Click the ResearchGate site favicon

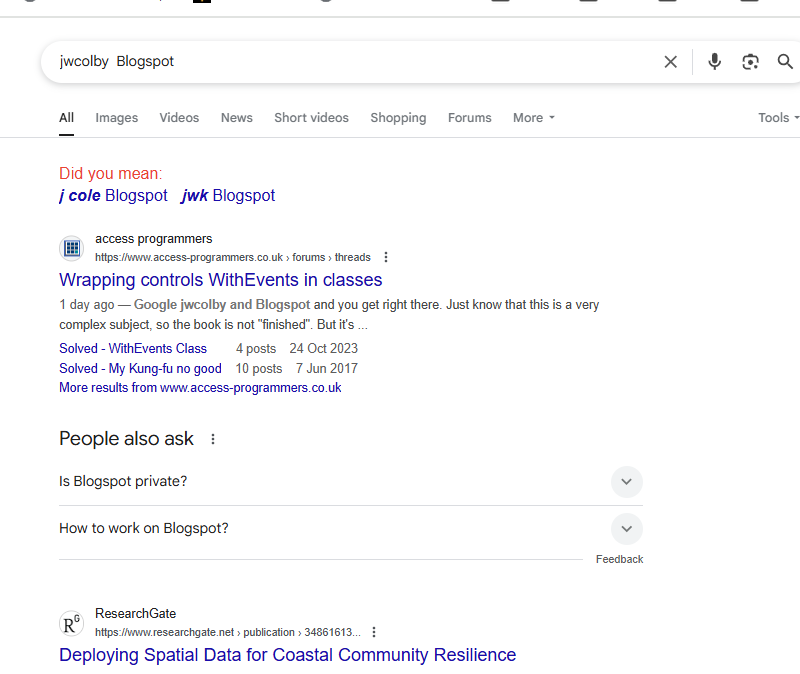[71, 623]
